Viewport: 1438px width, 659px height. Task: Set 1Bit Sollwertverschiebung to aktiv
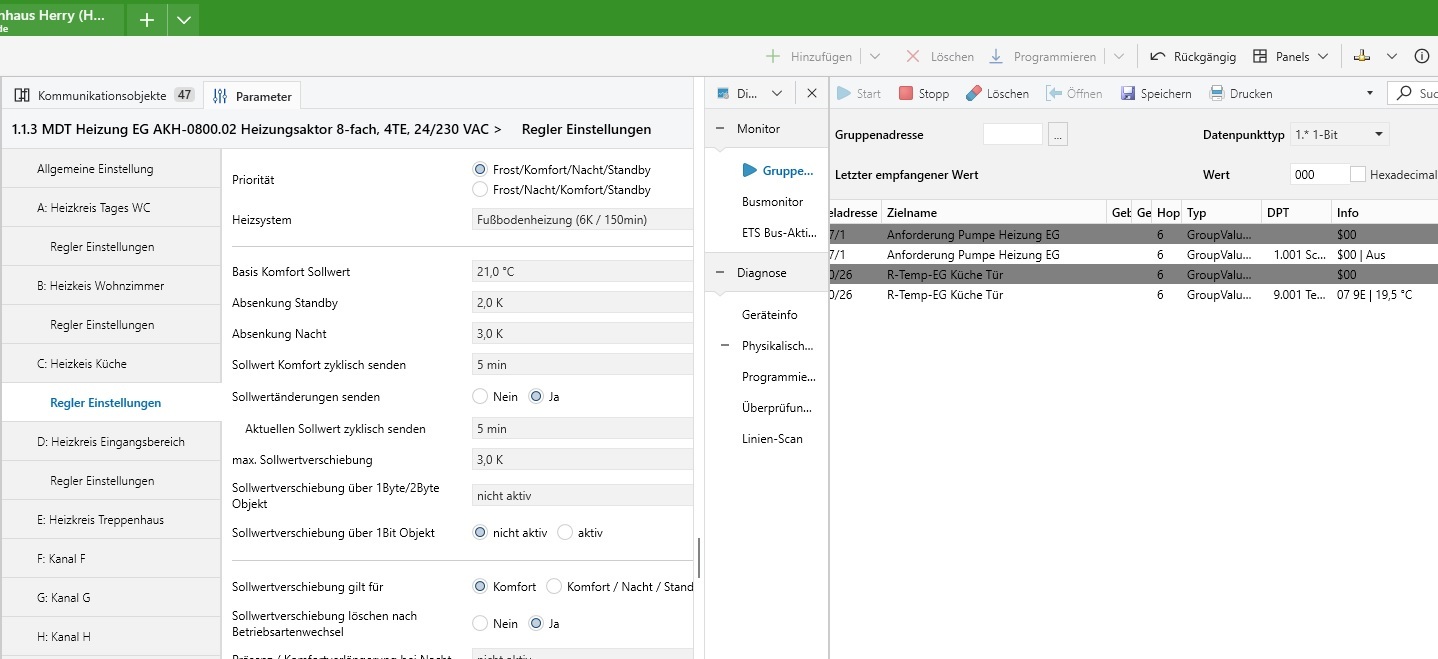565,533
